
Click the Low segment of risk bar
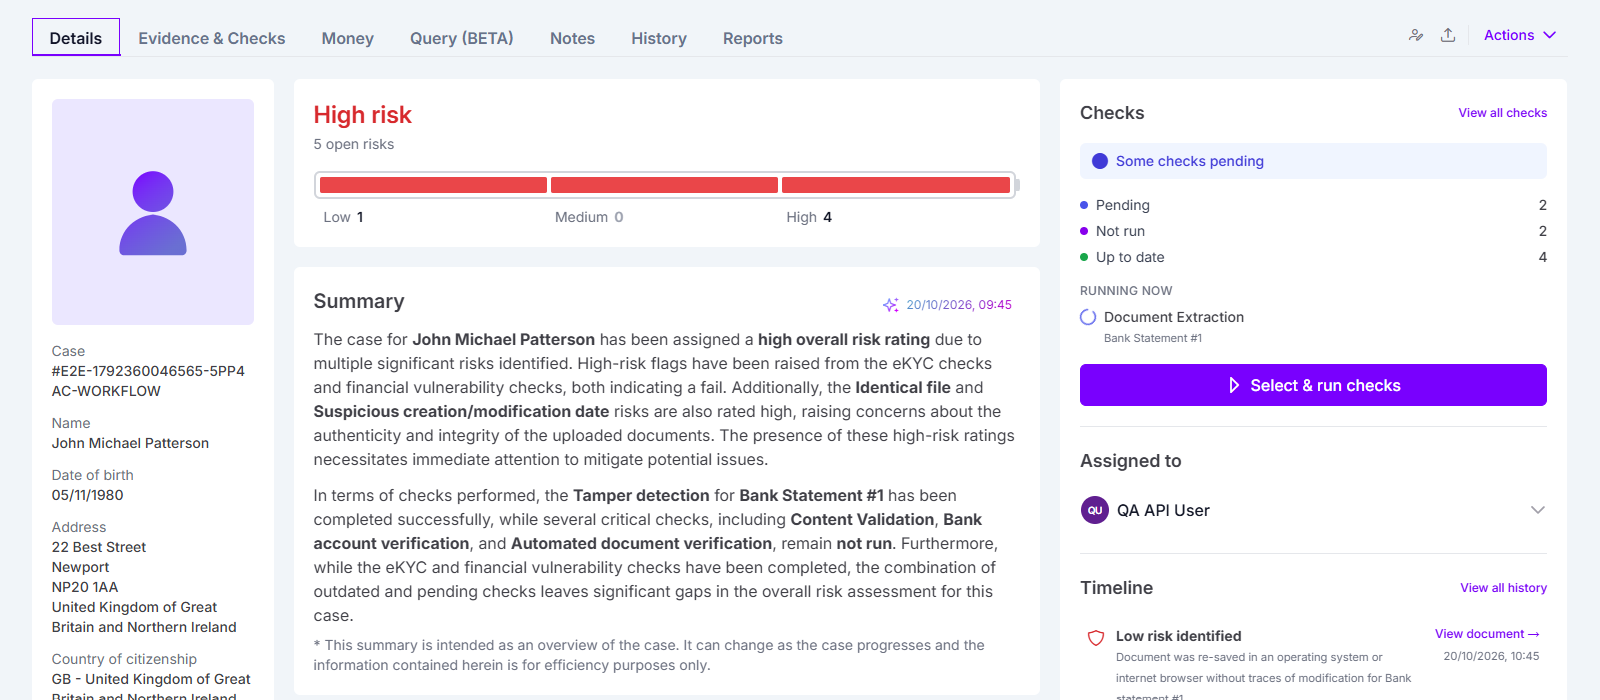coord(433,185)
